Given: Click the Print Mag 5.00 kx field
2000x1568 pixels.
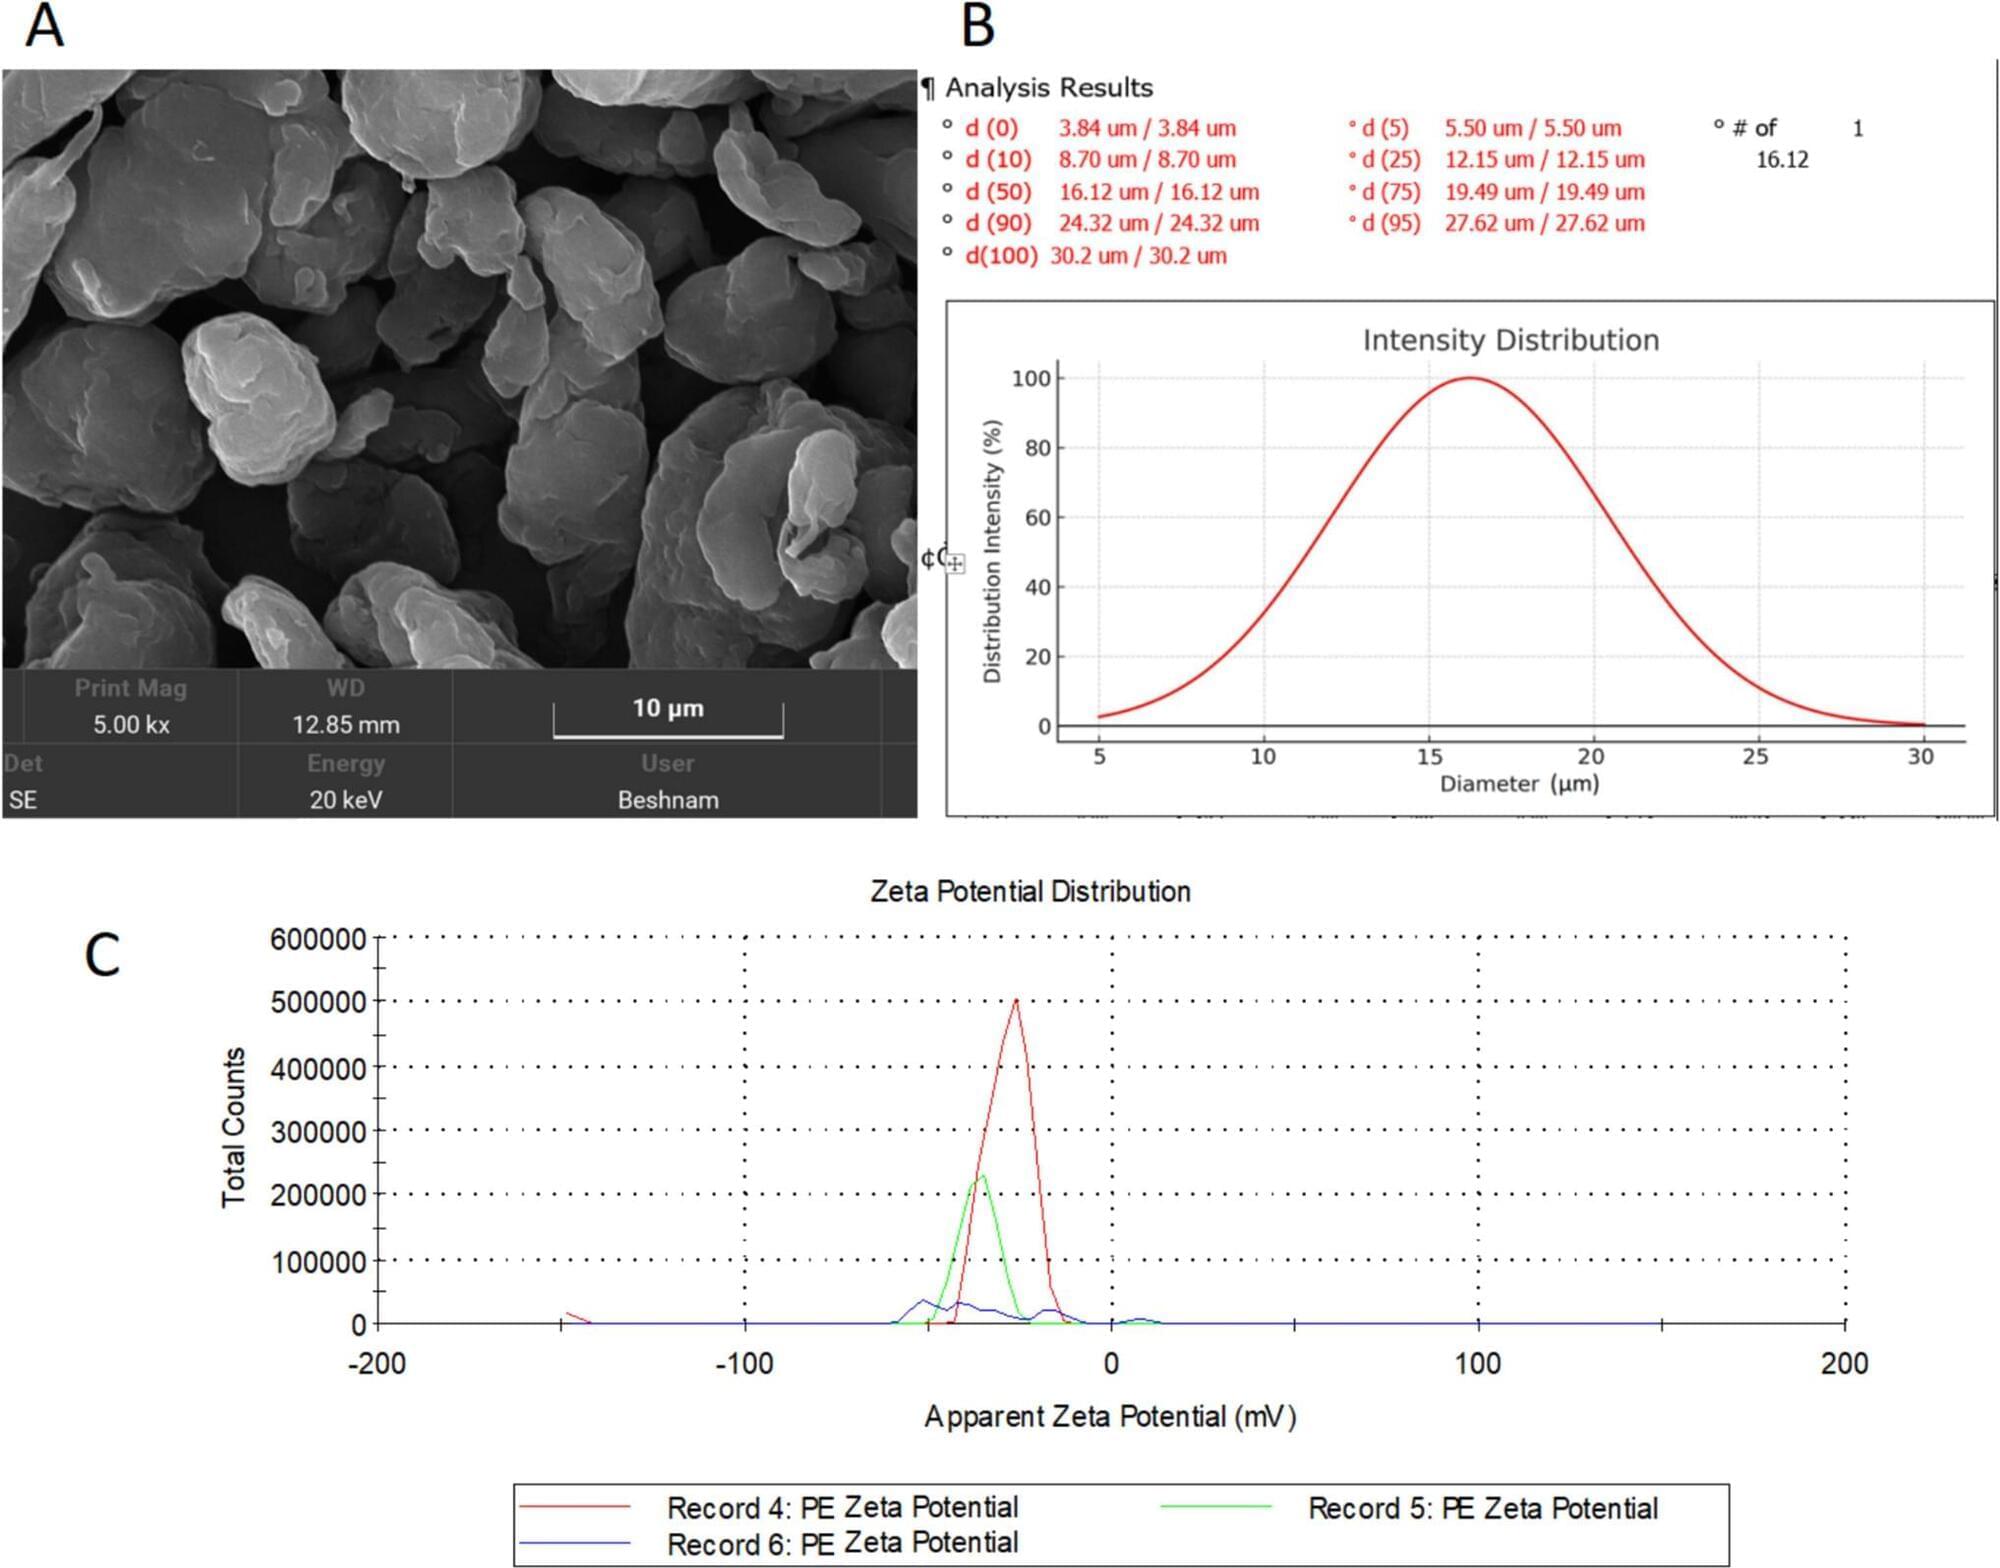Looking at the screenshot, I should pyautogui.click(x=131, y=724).
